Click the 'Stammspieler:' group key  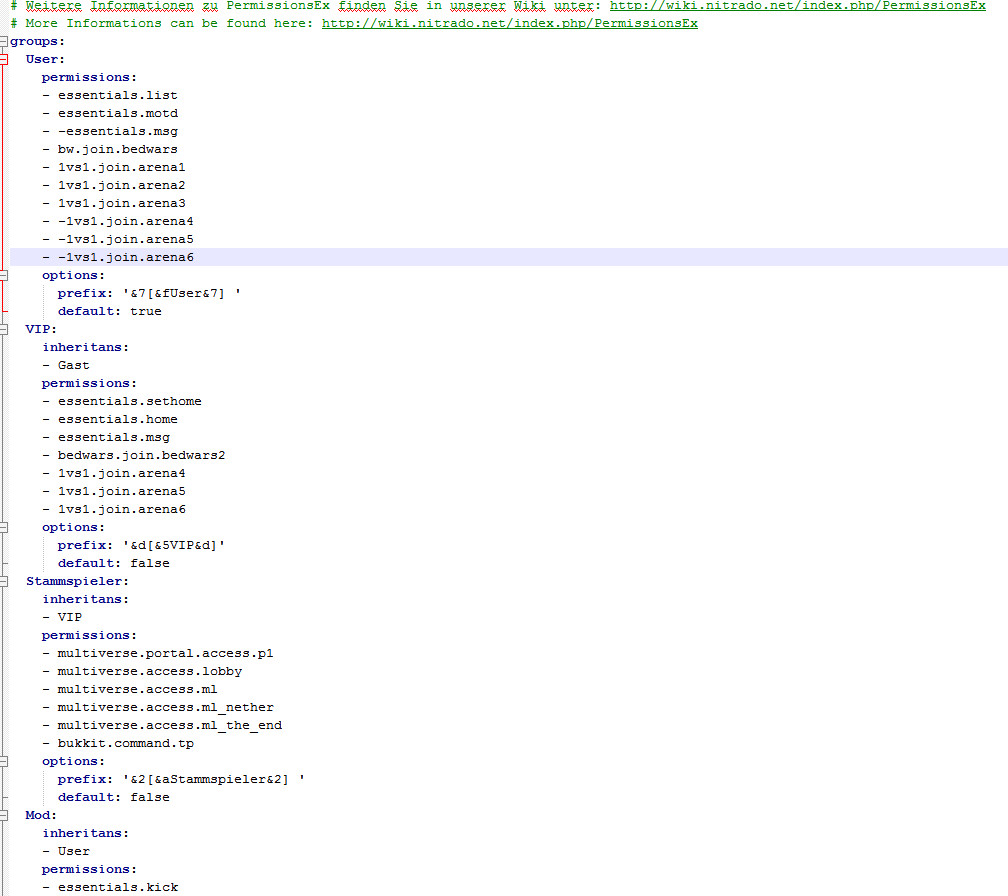click(x=77, y=581)
